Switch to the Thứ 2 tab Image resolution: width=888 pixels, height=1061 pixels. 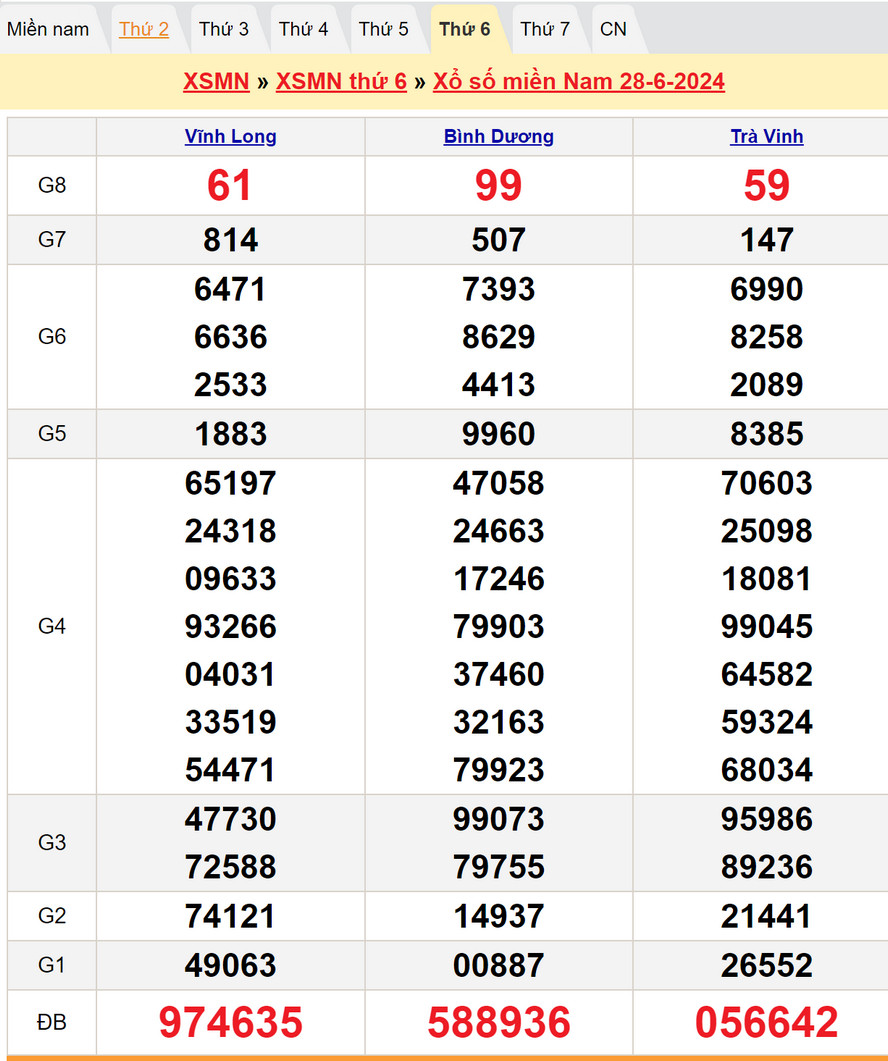tap(144, 29)
